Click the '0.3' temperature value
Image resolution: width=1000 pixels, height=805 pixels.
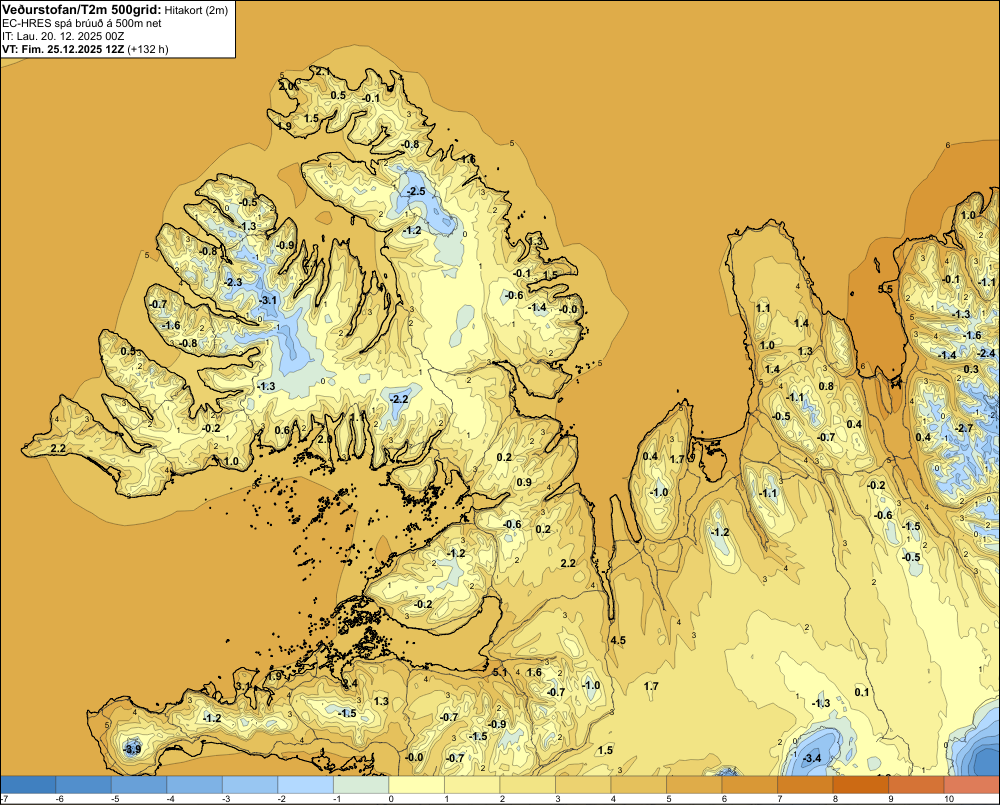coord(971,369)
